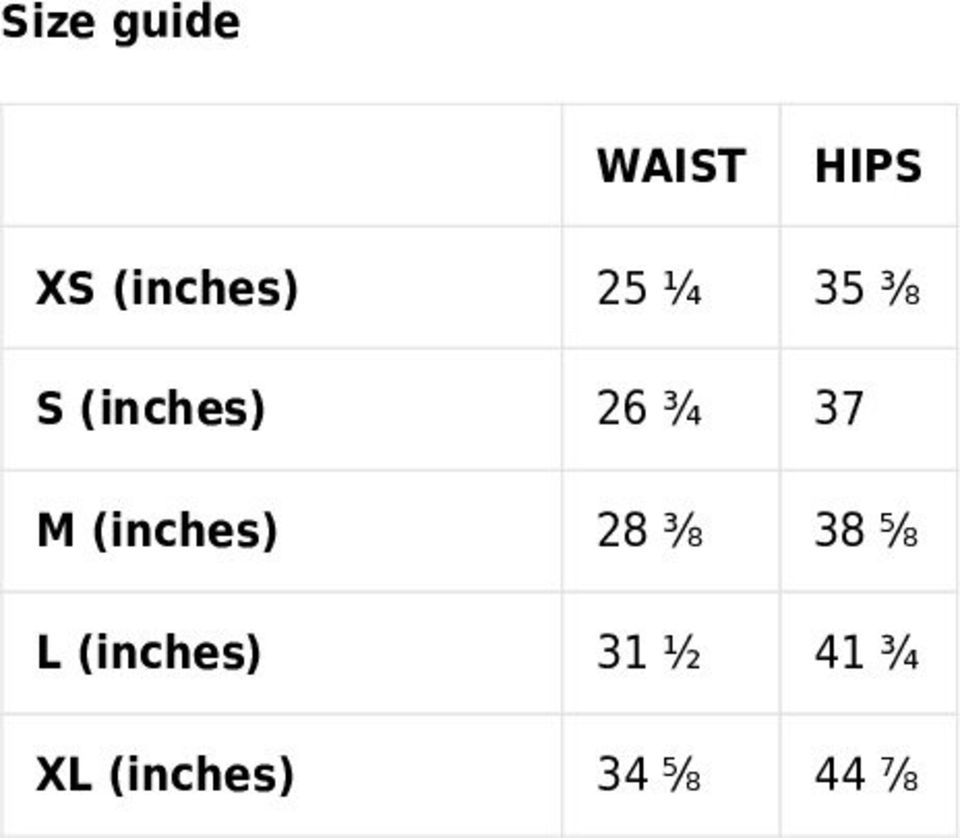The width and height of the screenshot is (960, 838).
Task: Click the empty top-left header cell
Action: pos(281,166)
